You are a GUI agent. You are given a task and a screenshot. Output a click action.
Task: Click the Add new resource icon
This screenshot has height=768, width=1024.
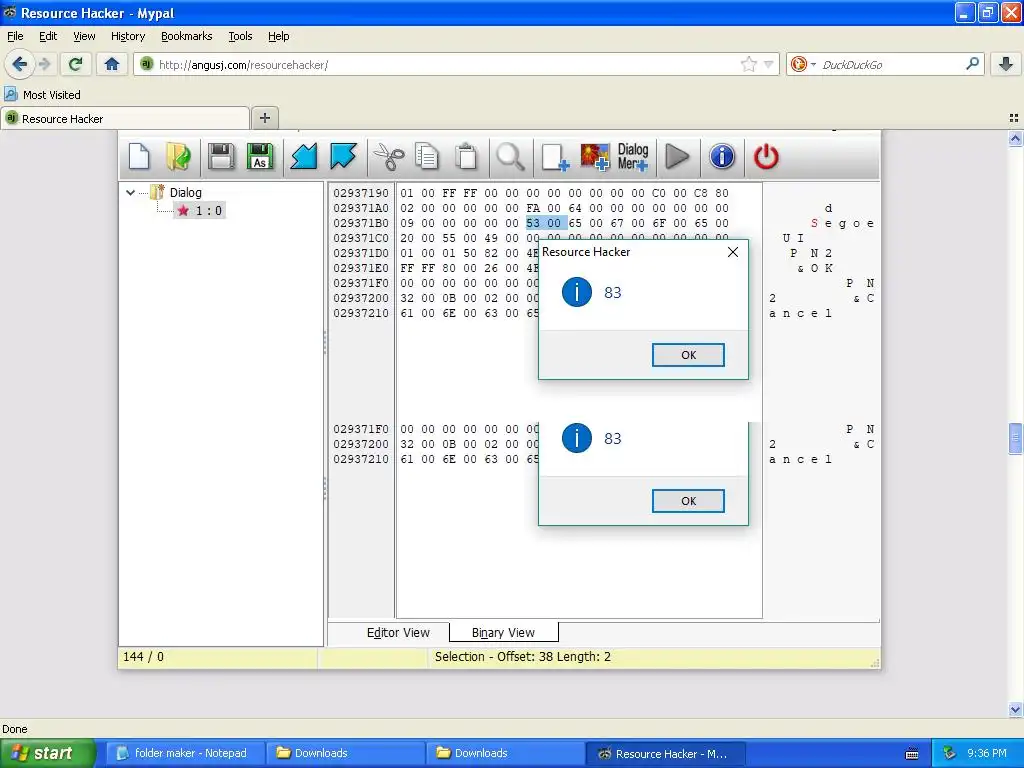tap(555, 157)
